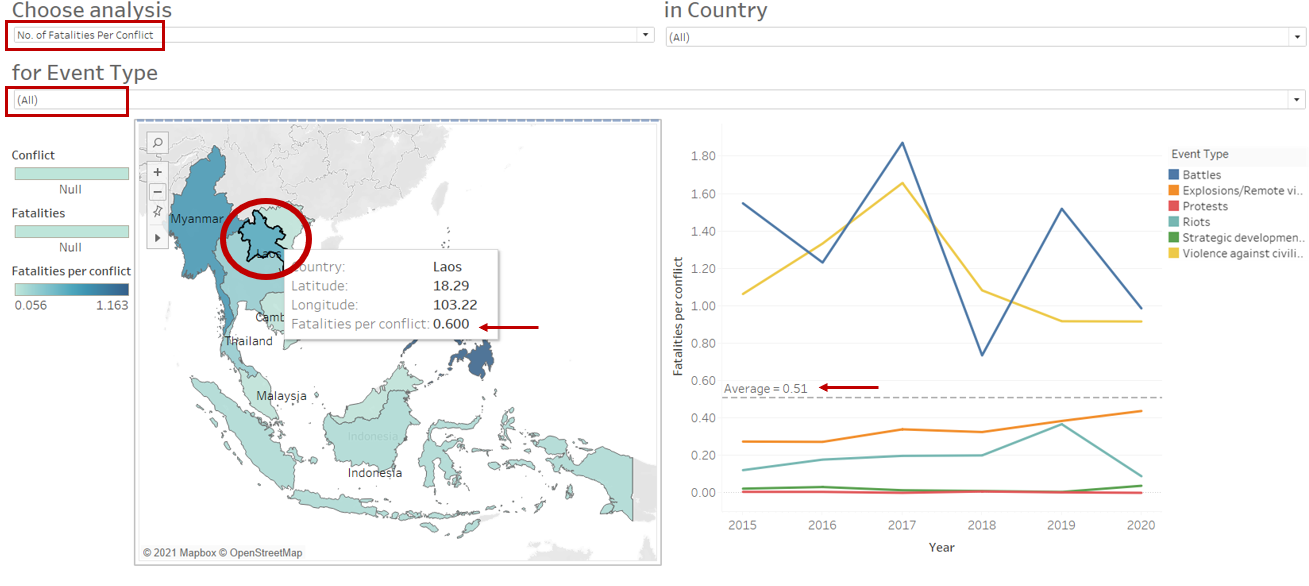Open the Choose analysis dropdown arrow

645,35
